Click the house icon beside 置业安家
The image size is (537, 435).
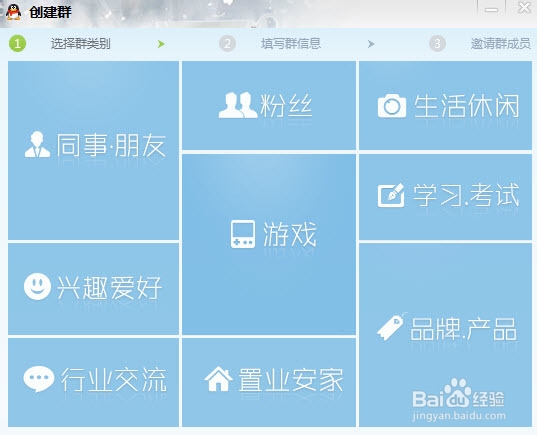(218, 379)
